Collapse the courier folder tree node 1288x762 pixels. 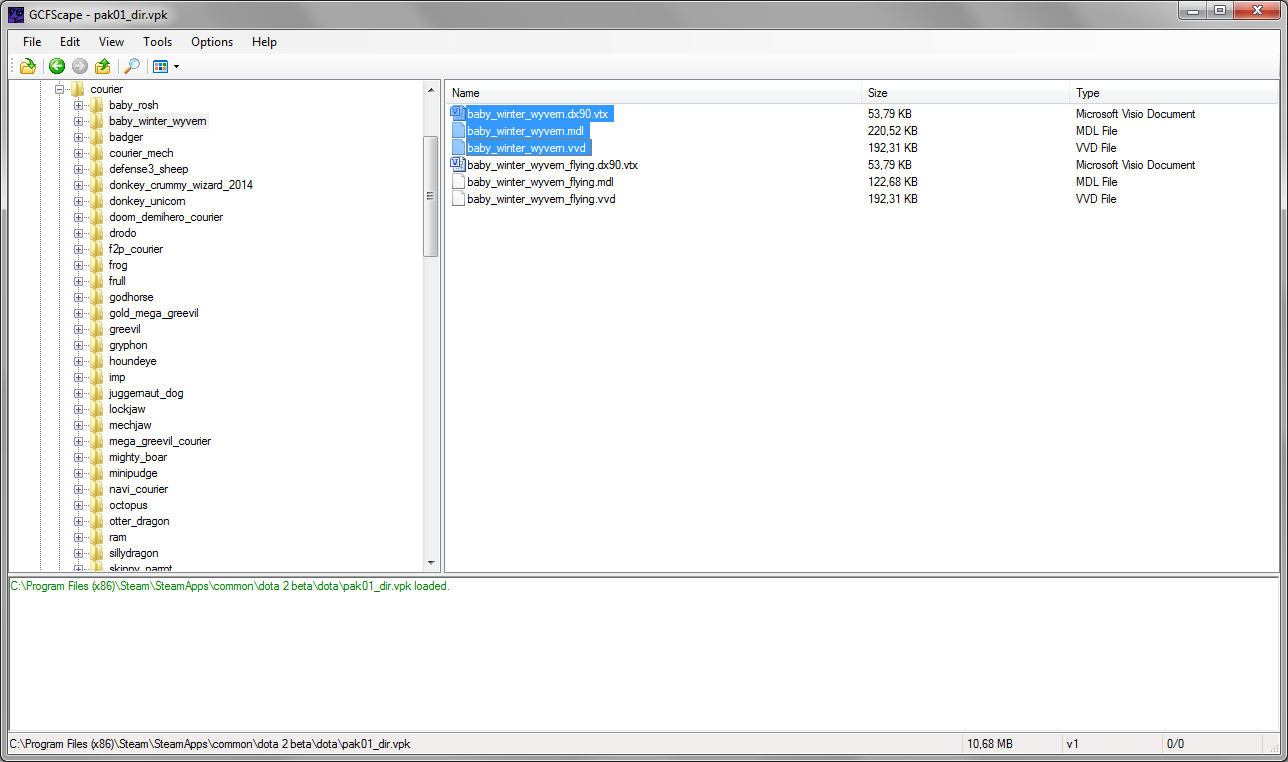coord(59,89)
